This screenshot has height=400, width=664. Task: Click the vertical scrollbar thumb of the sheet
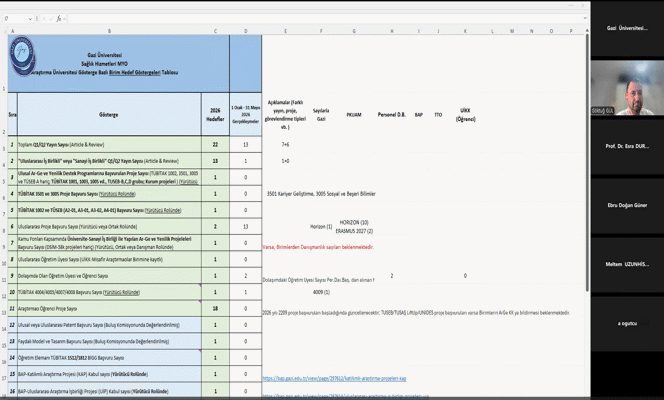click(x=587, y=163)
